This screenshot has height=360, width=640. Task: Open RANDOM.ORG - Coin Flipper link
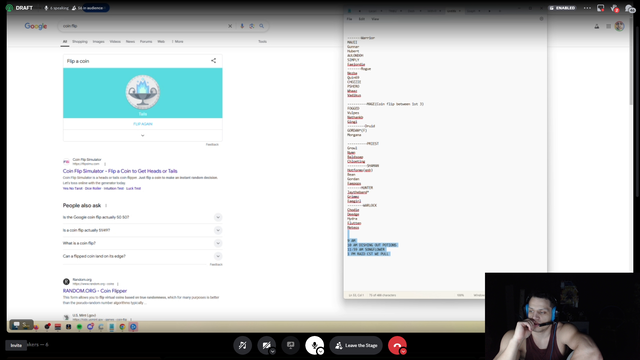95,291
